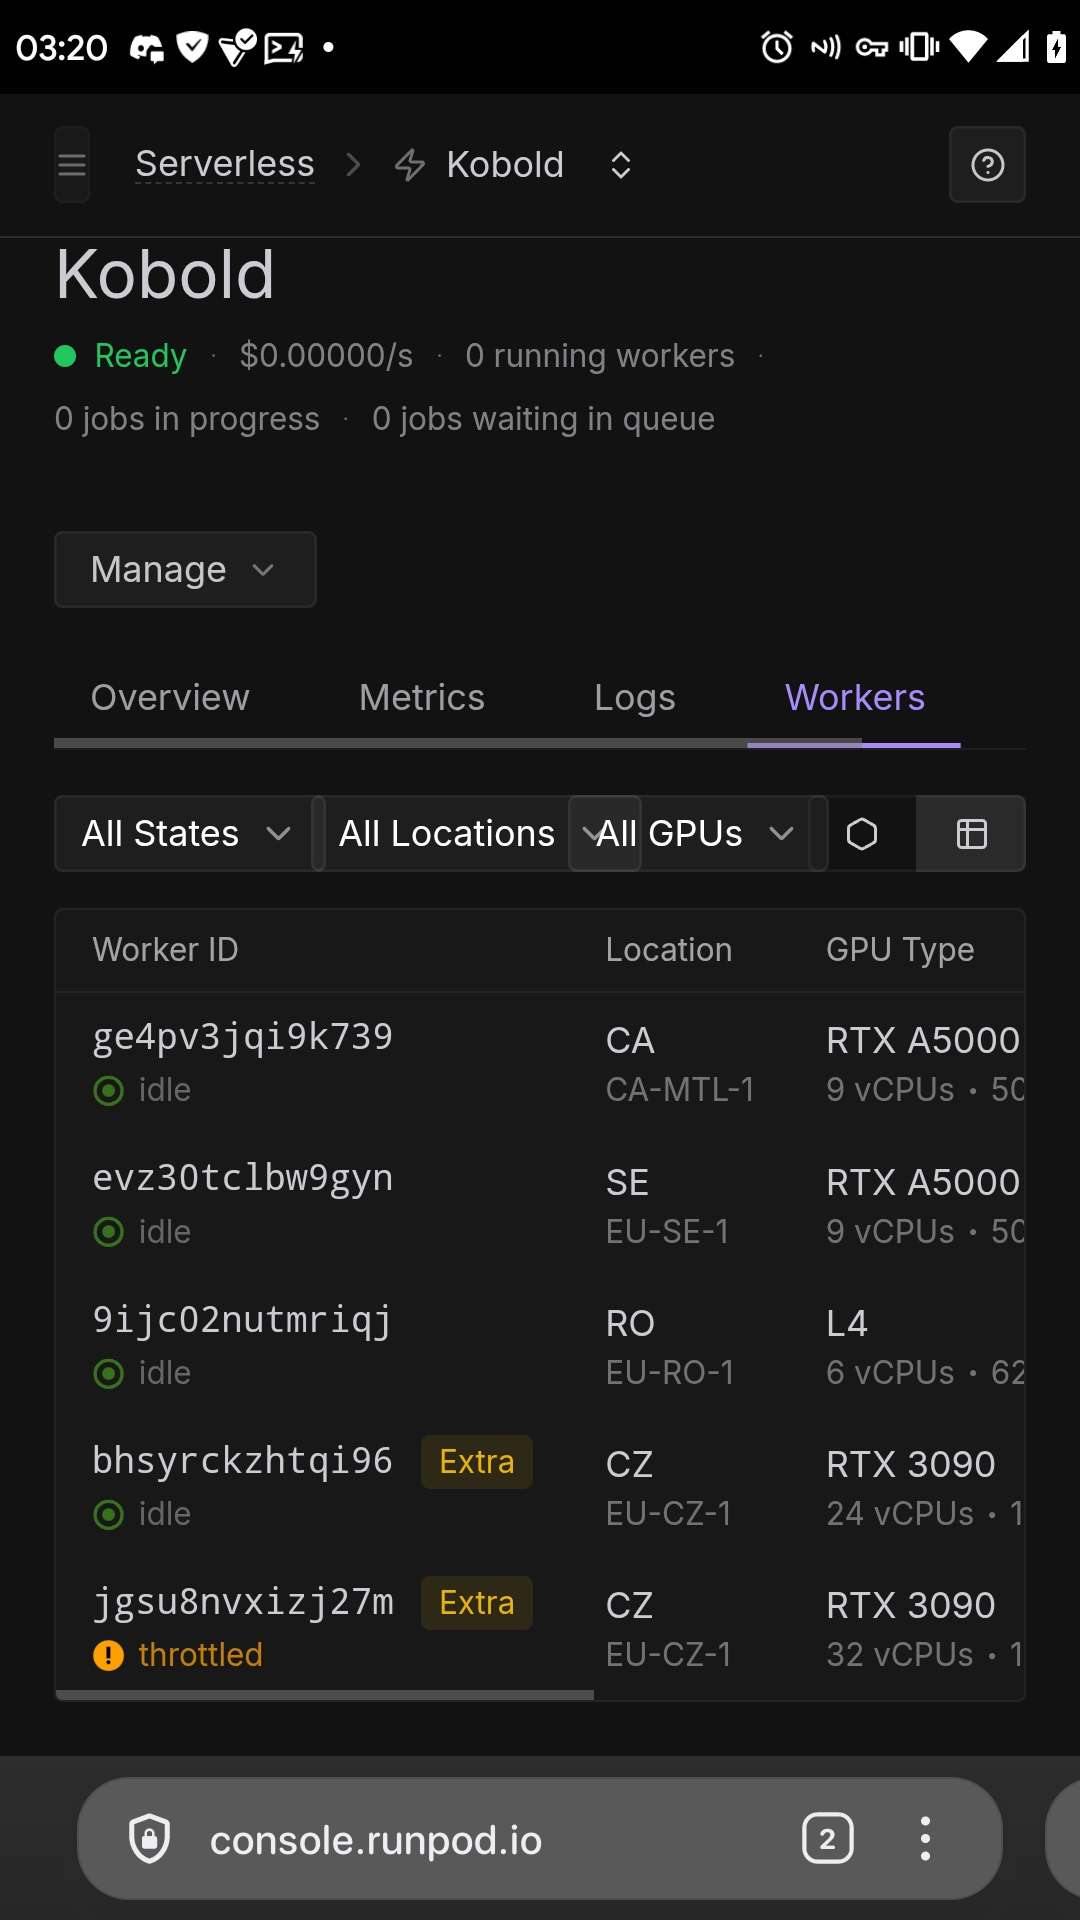Switch to the Metrics tab
1080x1920 pixels.
pyautogui.click(x=422, y=698)
